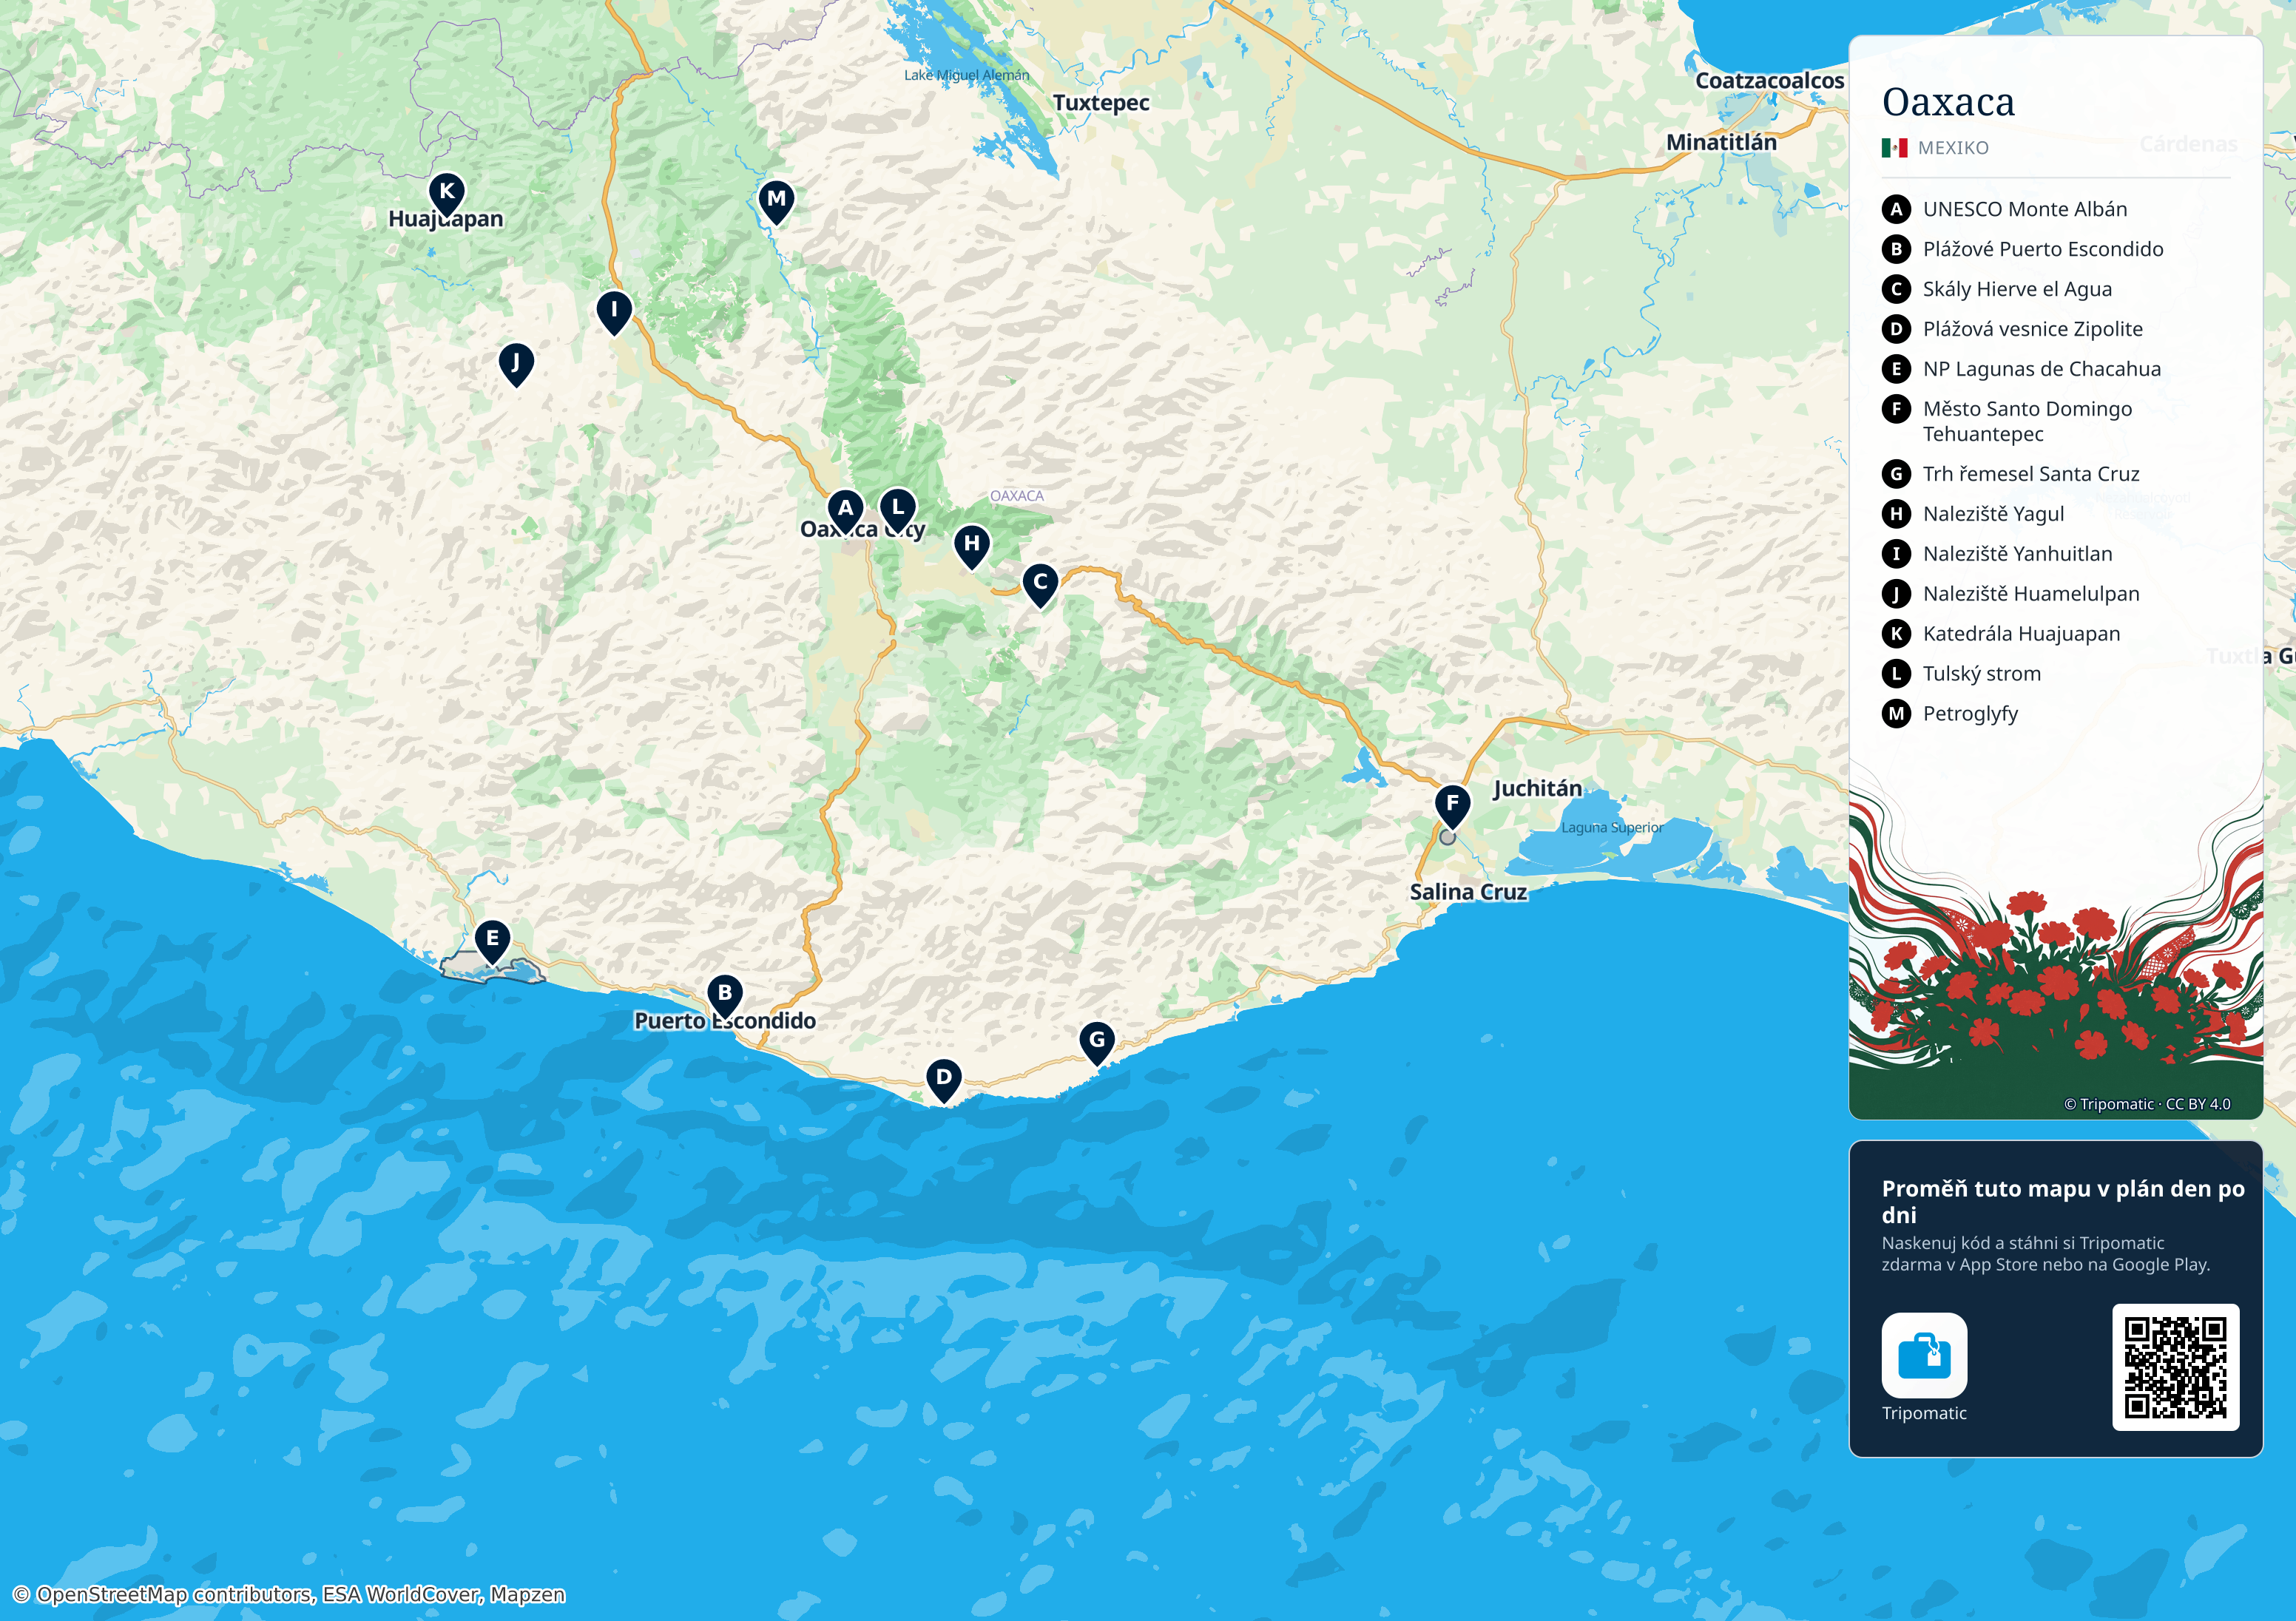The height and width of the screenshot is (1621, 2296).
Task: Select 'Město Santo Domingo Tehuantepec' entry
Action: (x=2027, y=421)
